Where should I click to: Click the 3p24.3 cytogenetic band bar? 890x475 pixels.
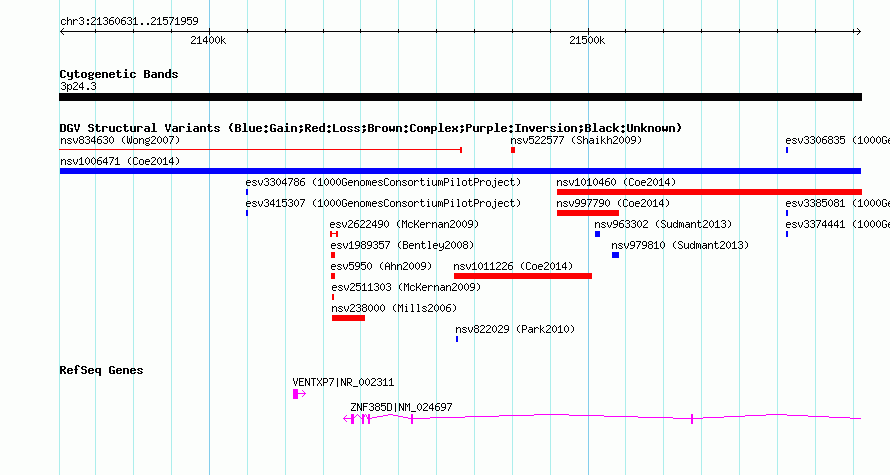(460, 97)
